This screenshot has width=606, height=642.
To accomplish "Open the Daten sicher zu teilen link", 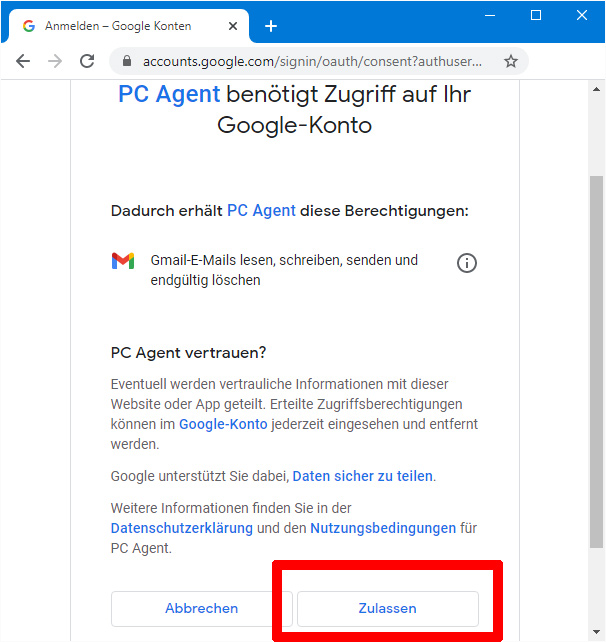I will coord(362,476).
